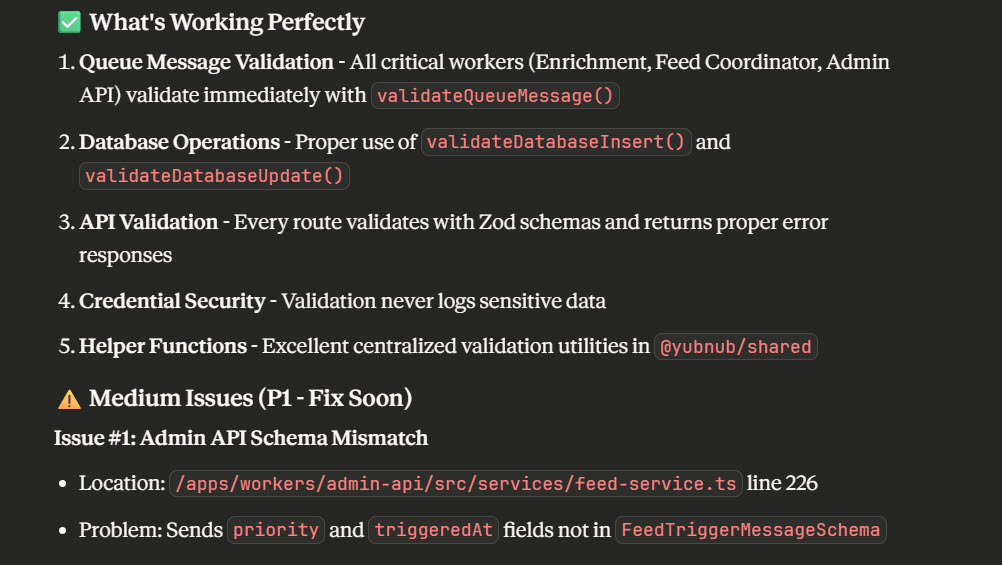
Task: Click the "Medium Issues (P1 - Fix Soon)" heading
Action: [250, 399]
